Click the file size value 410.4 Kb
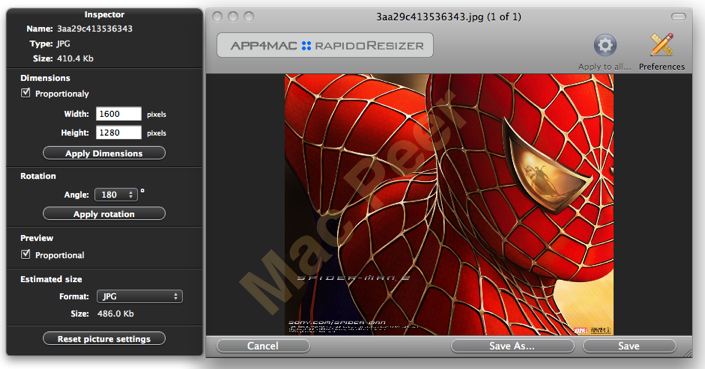This screenshot has width=705, height=369. click(x=75, y=58)
